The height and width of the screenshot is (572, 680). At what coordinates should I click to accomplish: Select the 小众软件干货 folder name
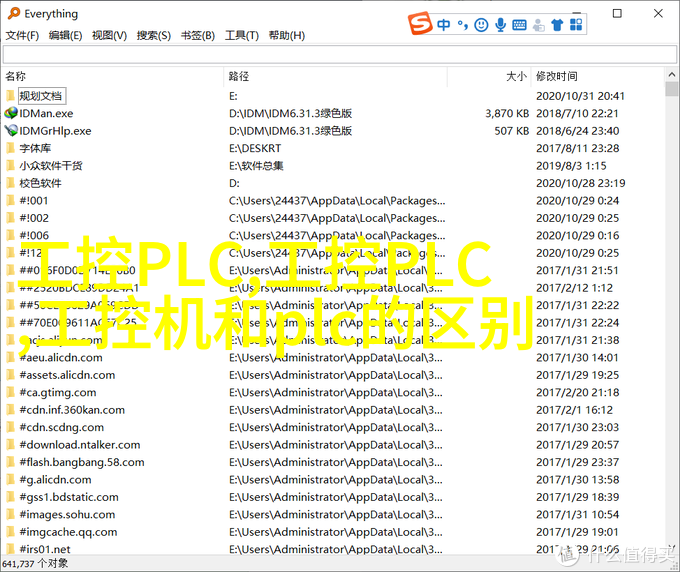pos(51,166)
